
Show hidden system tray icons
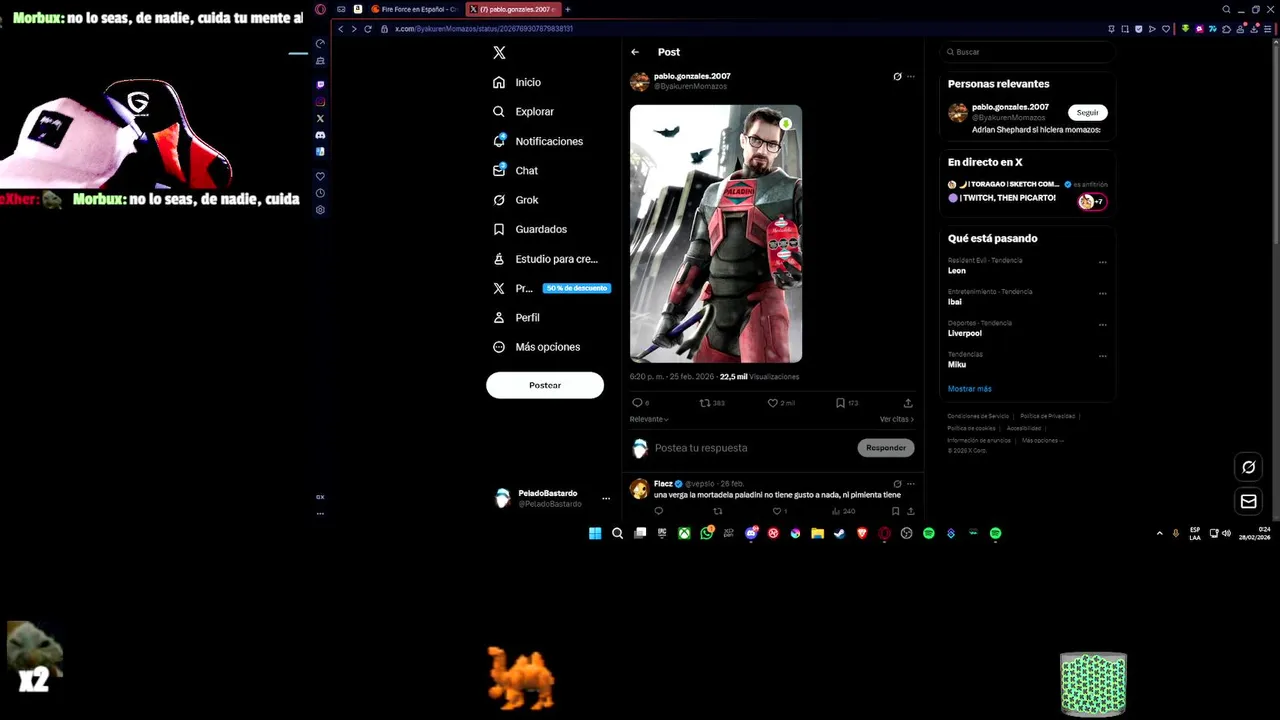[1159, 533]
